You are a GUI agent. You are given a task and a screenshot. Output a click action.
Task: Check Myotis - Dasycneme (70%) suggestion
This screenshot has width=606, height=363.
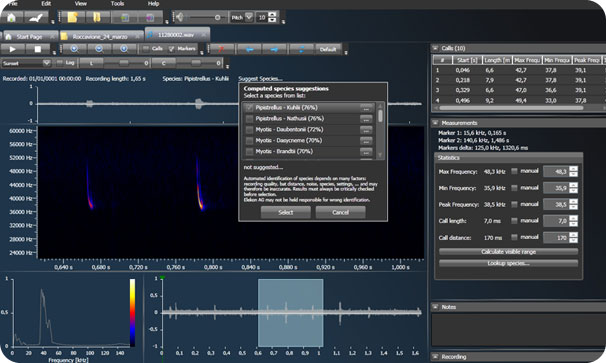tap(250, 140)
